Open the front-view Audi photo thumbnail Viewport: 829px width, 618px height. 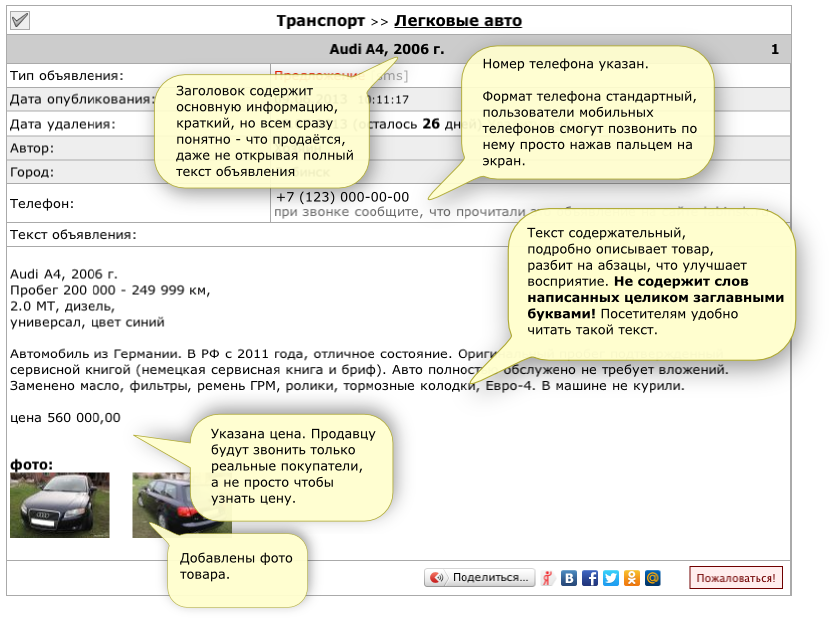[x=60, y=505]
